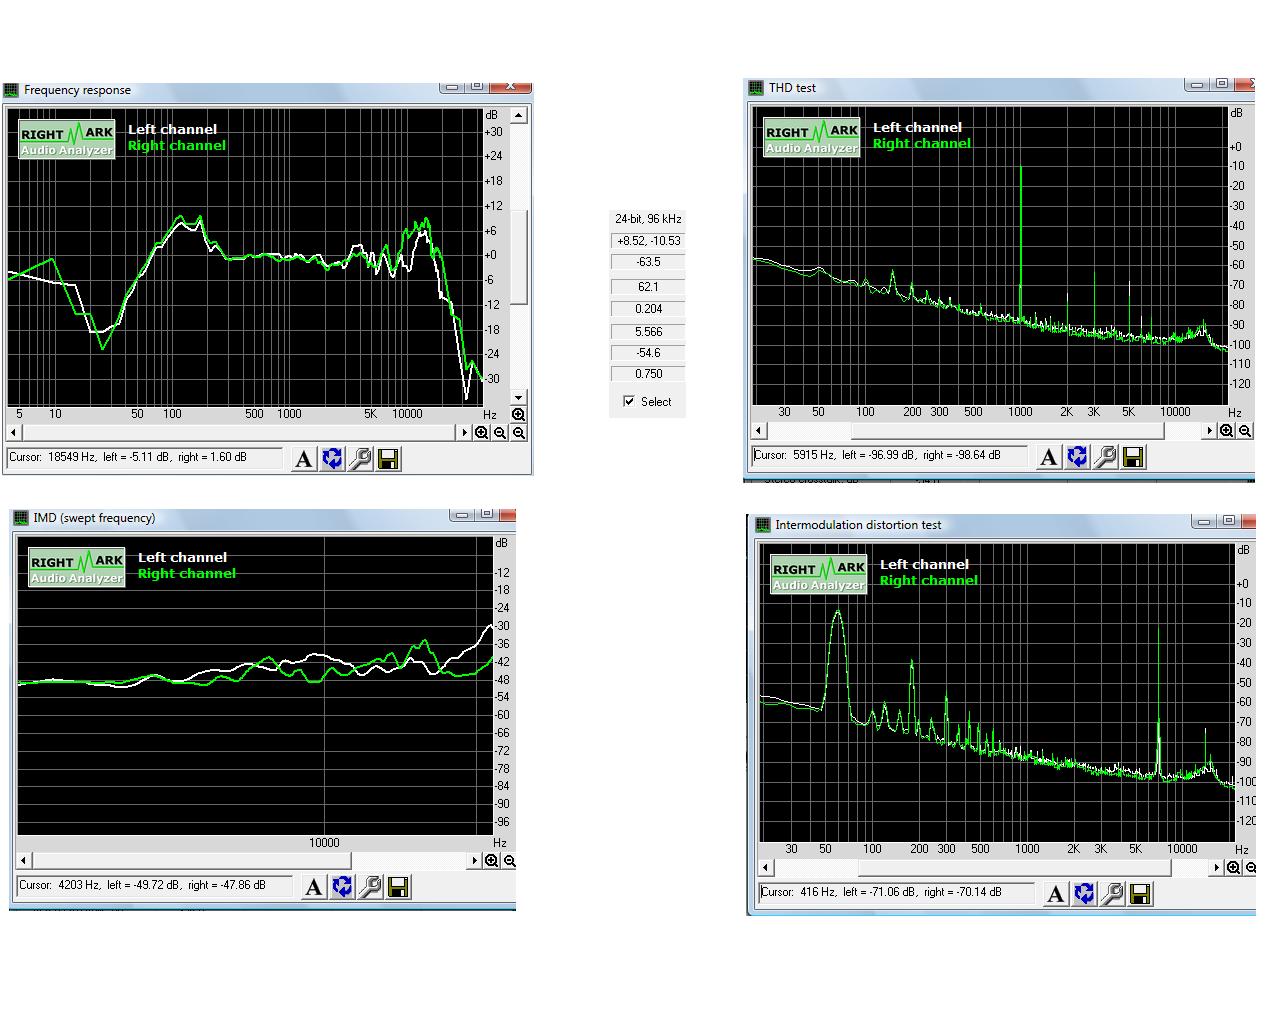Click the IMD swept frequency title bar app icon
The height and width of the screenshot is (1024, 1280).
(x=21, y=518)
